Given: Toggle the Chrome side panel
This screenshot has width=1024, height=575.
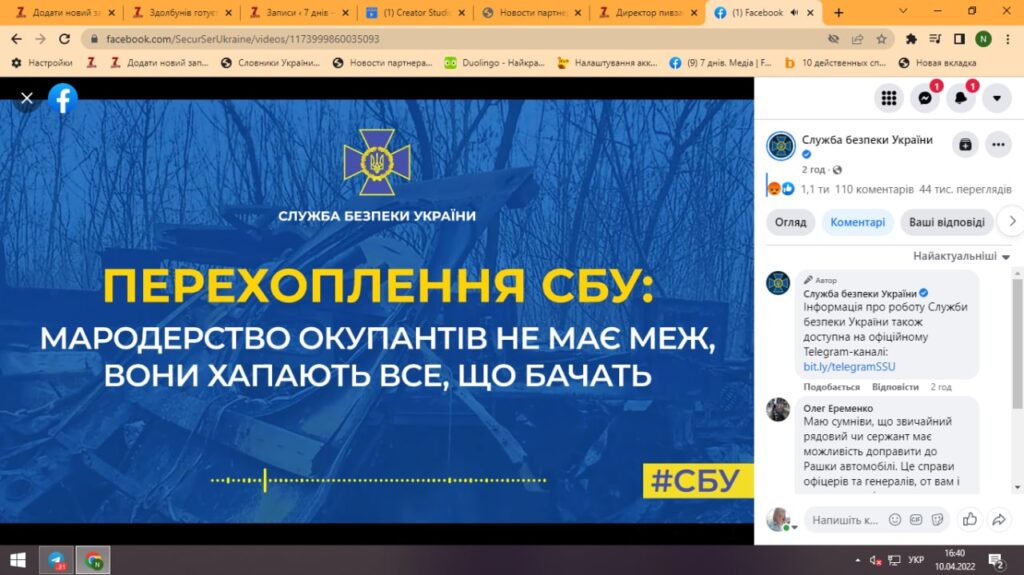Looking at the screenshot, I should 959,39.
